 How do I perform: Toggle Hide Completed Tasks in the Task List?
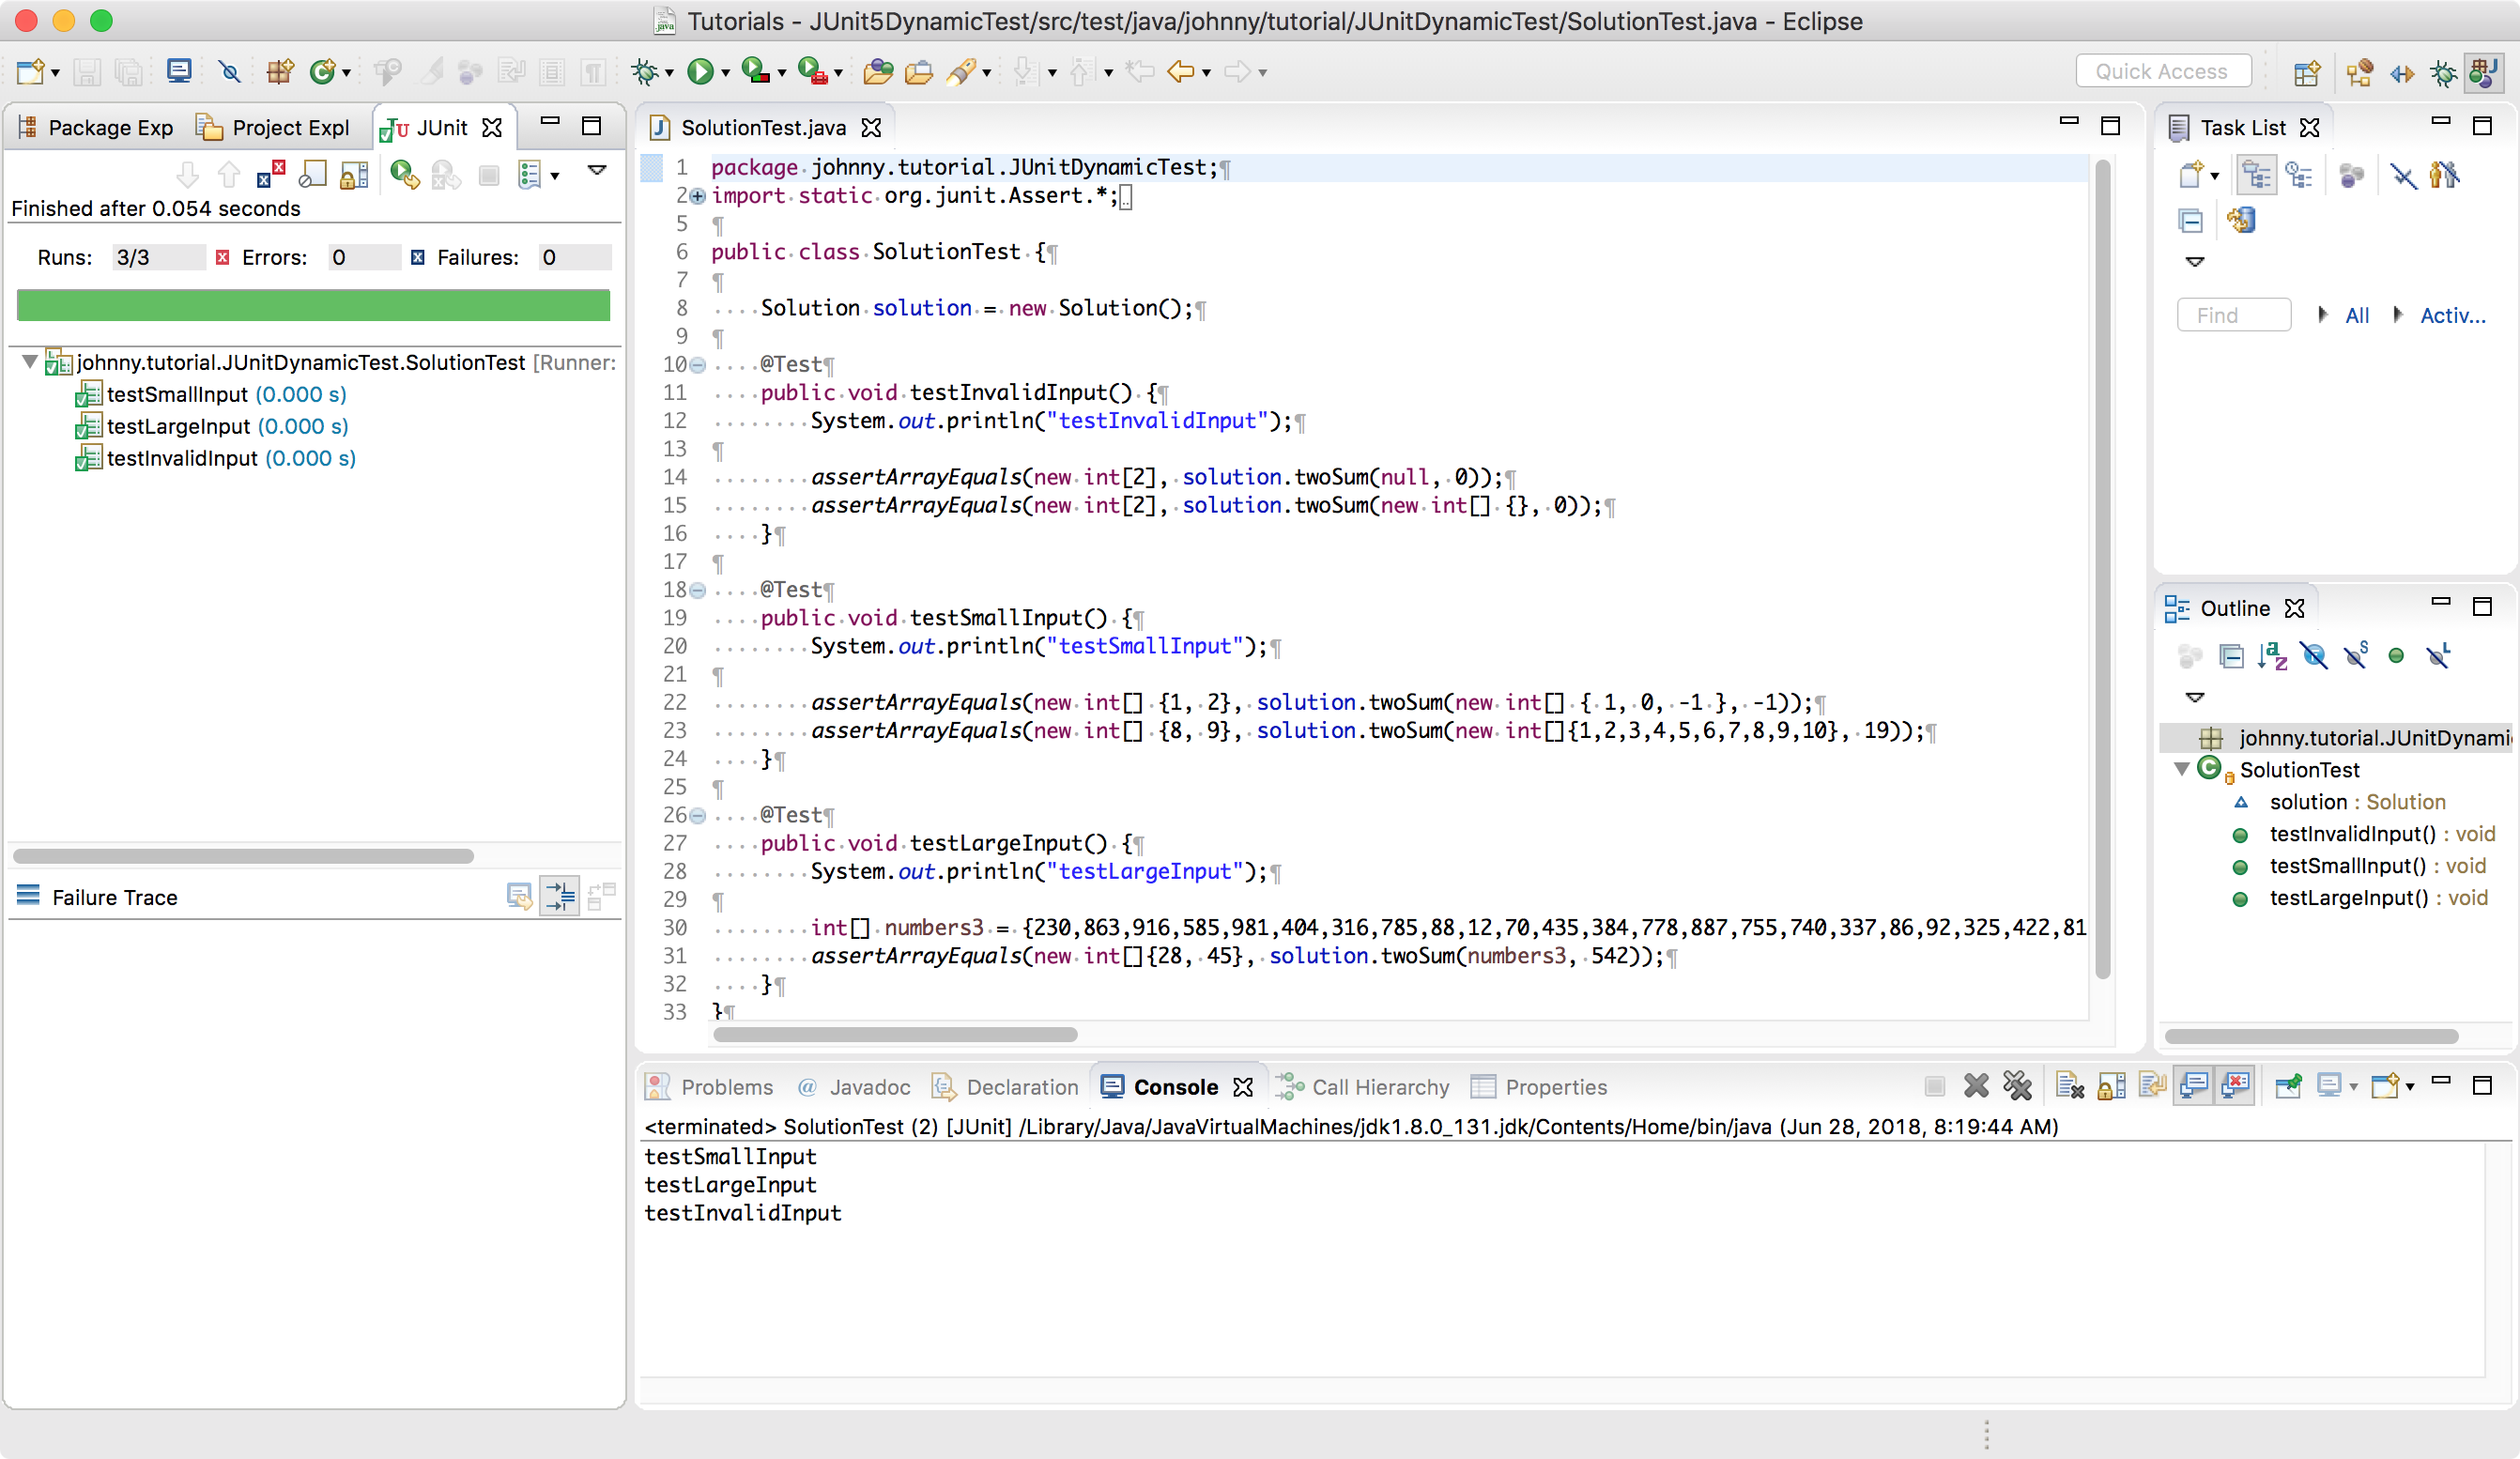[2403, 175]
